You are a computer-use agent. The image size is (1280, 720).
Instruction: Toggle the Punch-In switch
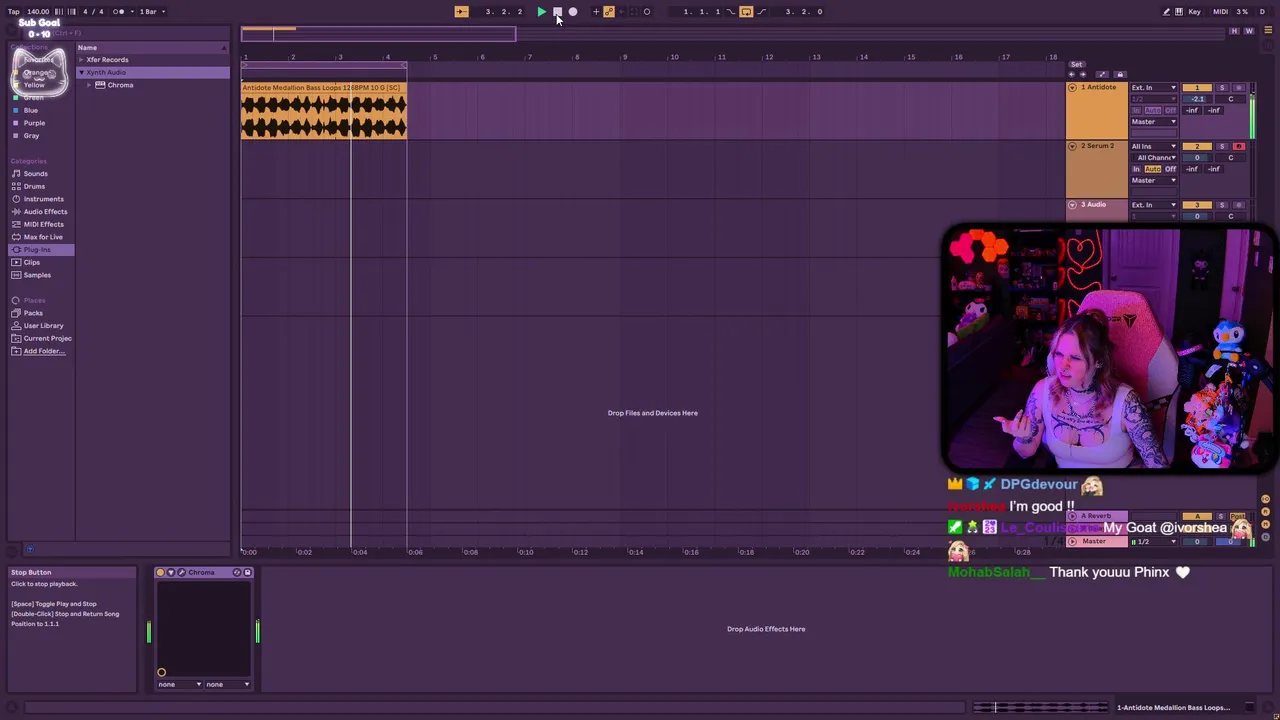(x=731, y=12)
